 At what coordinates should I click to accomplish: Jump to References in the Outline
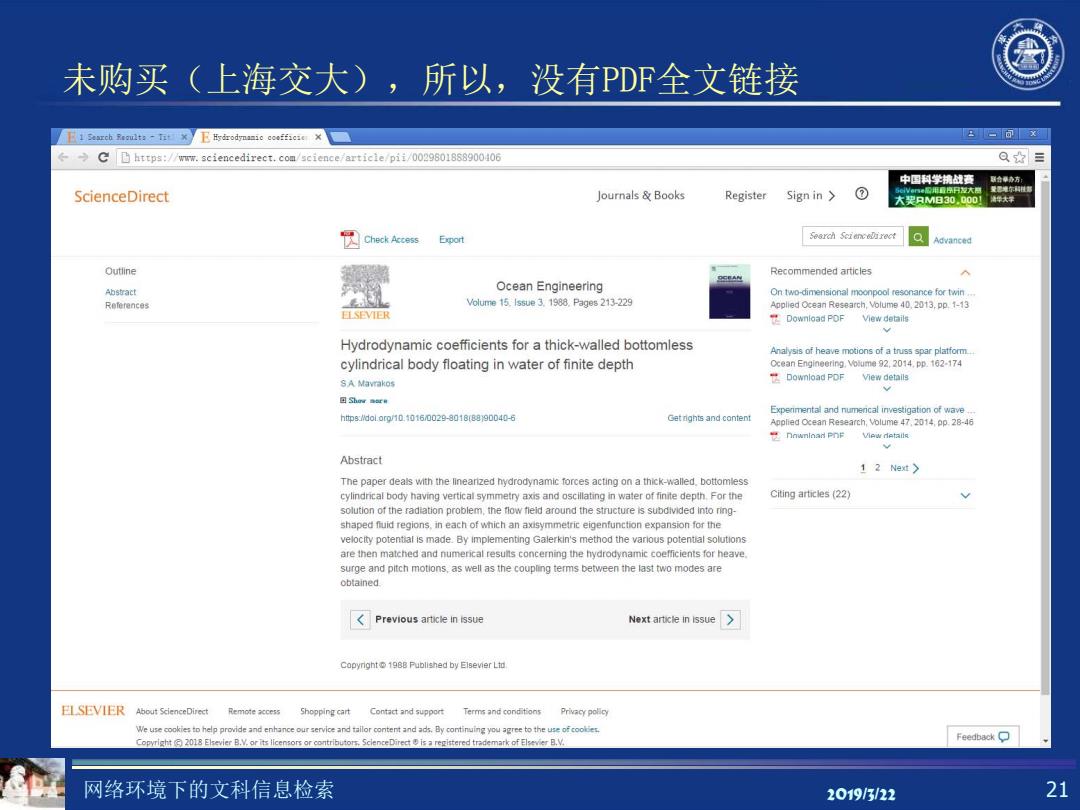tap(127, 305)
